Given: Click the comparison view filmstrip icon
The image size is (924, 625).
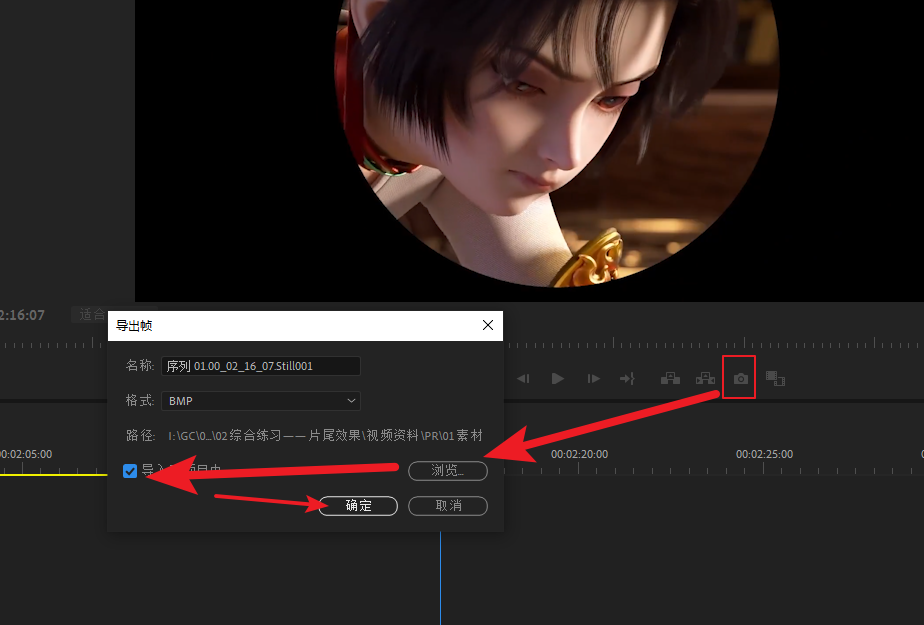Looking at the screenshot, I should coord(775,378).
